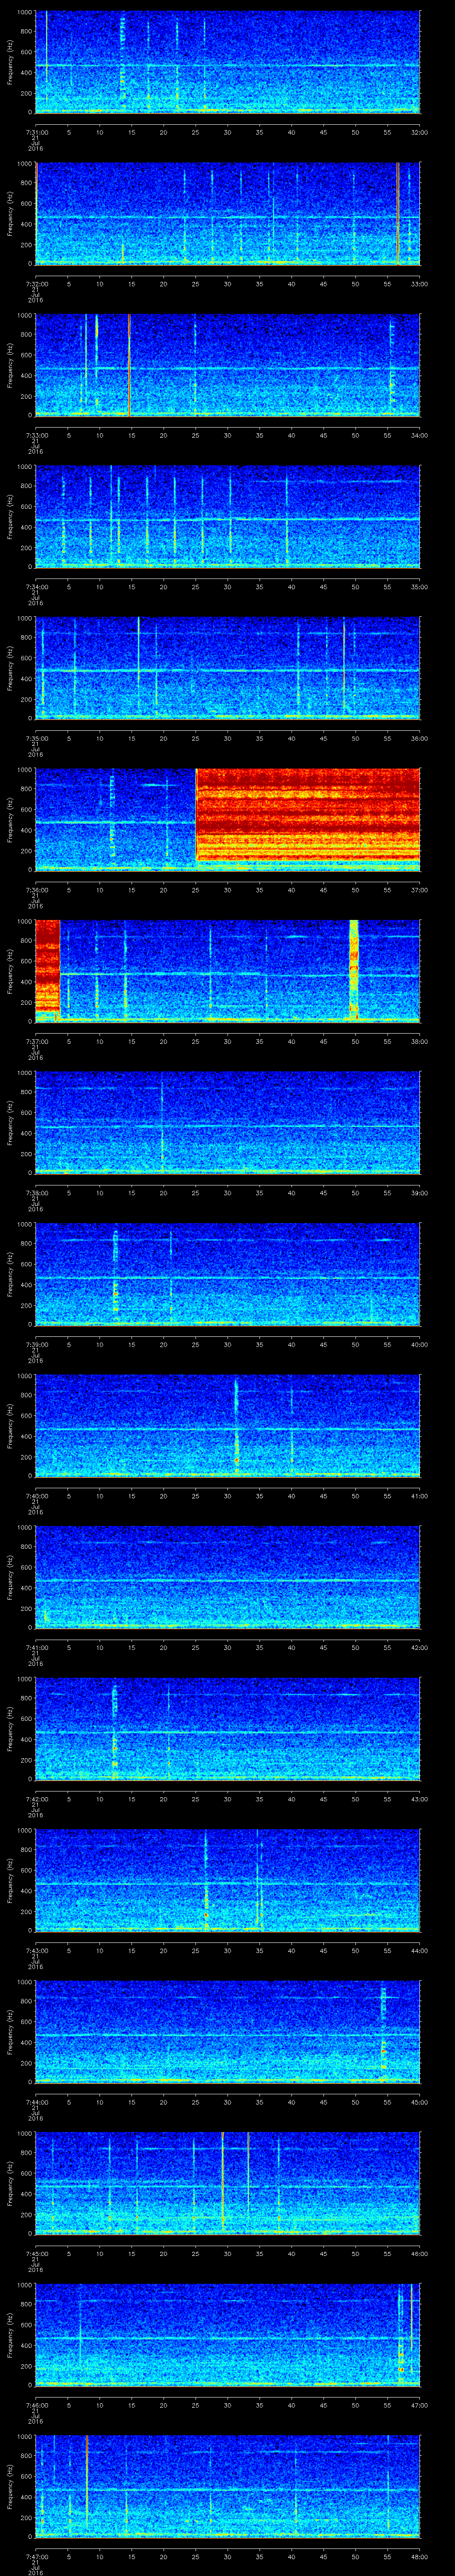Image resolution: width=455 pixels, height=2576 pixels.
Task: Click the 7:38:00 time axis label
Action: click(x=36, y=1193)
